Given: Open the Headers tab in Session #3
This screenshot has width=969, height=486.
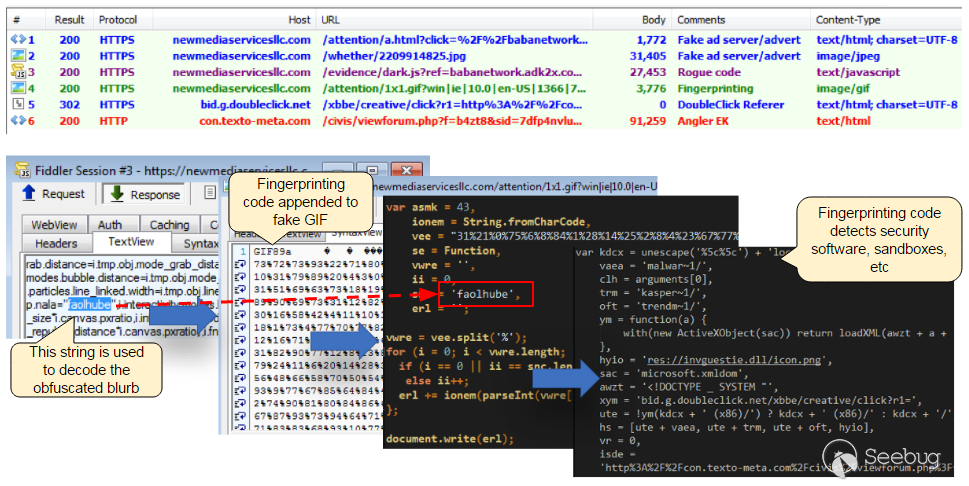Looking at the screenshot, I should tap(56, 243).
